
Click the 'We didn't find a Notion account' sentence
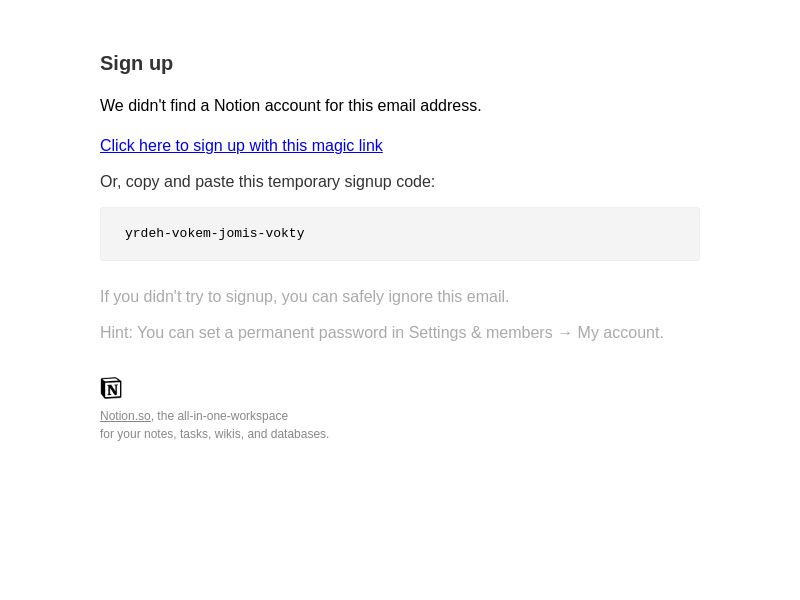(290, 106)
